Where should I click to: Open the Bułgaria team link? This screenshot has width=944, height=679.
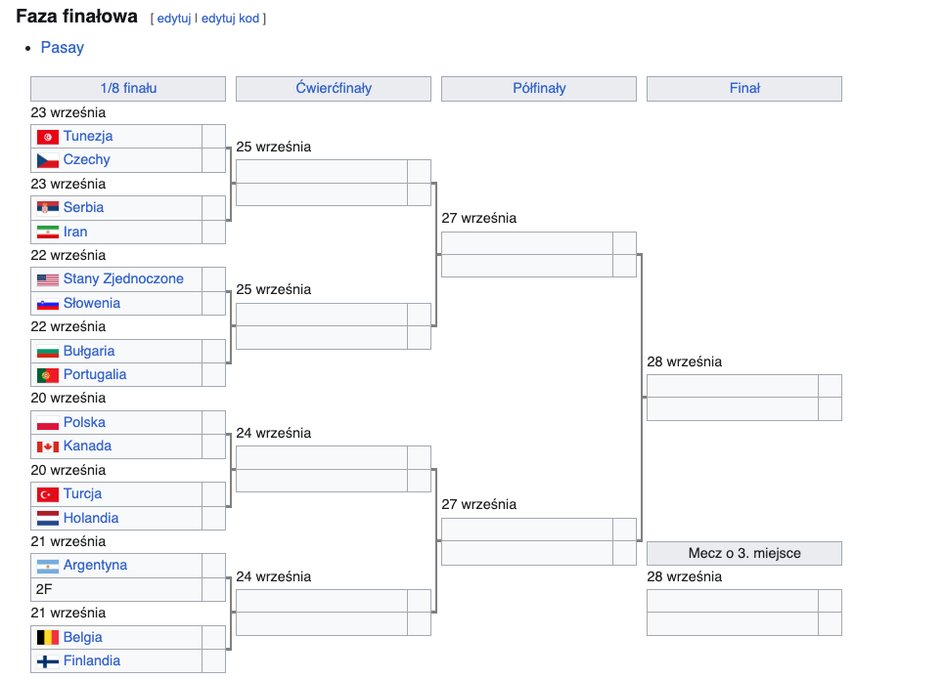[88, 351]
